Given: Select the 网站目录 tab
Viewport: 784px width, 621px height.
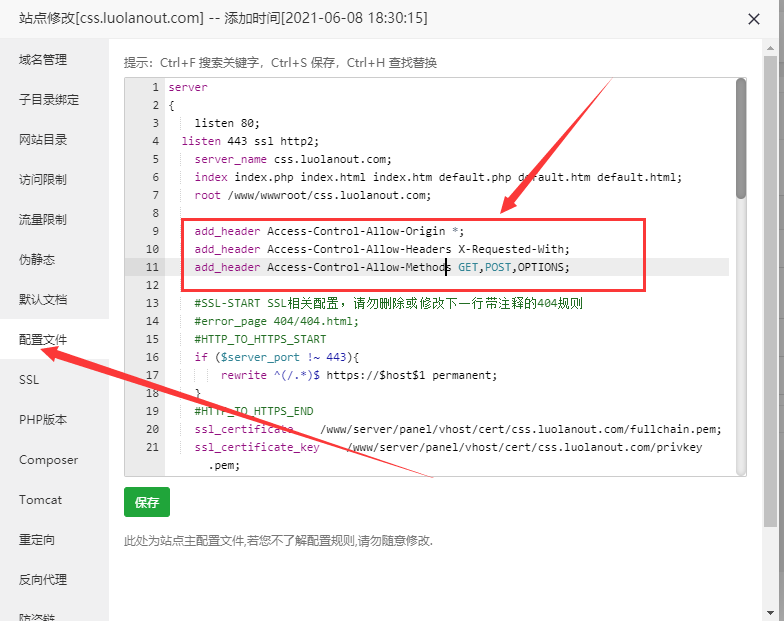Looking at the screenshot, I should (43, 140).
